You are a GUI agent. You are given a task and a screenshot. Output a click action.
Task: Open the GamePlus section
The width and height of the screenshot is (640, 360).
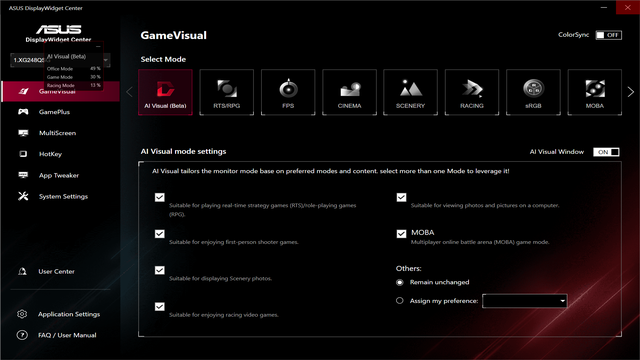click(60, 112)
